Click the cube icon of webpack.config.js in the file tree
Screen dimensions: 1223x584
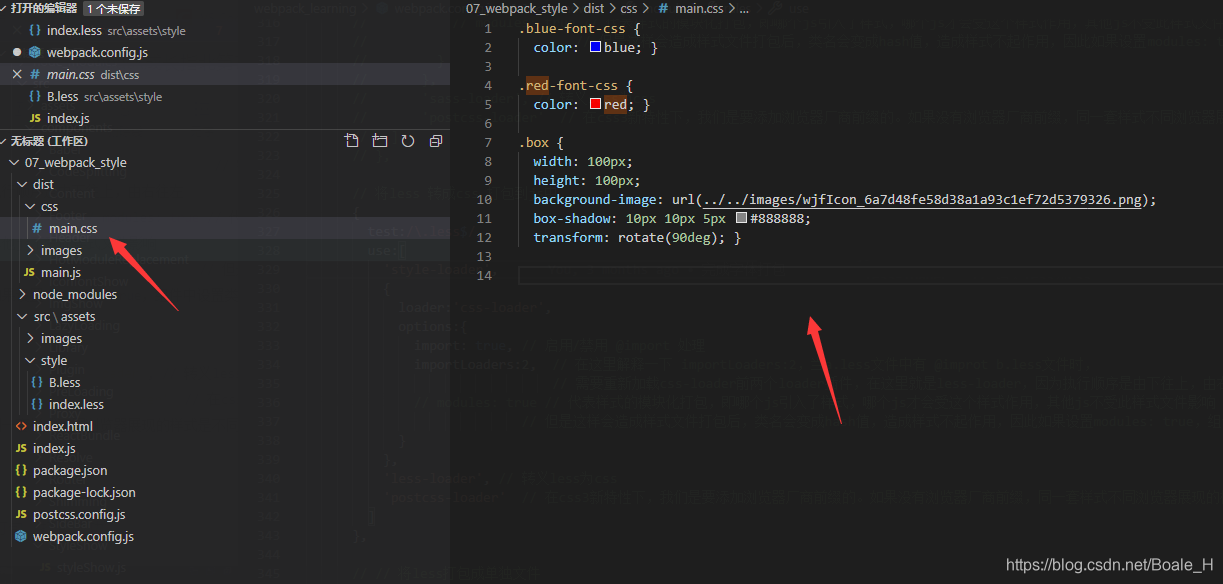22,536
